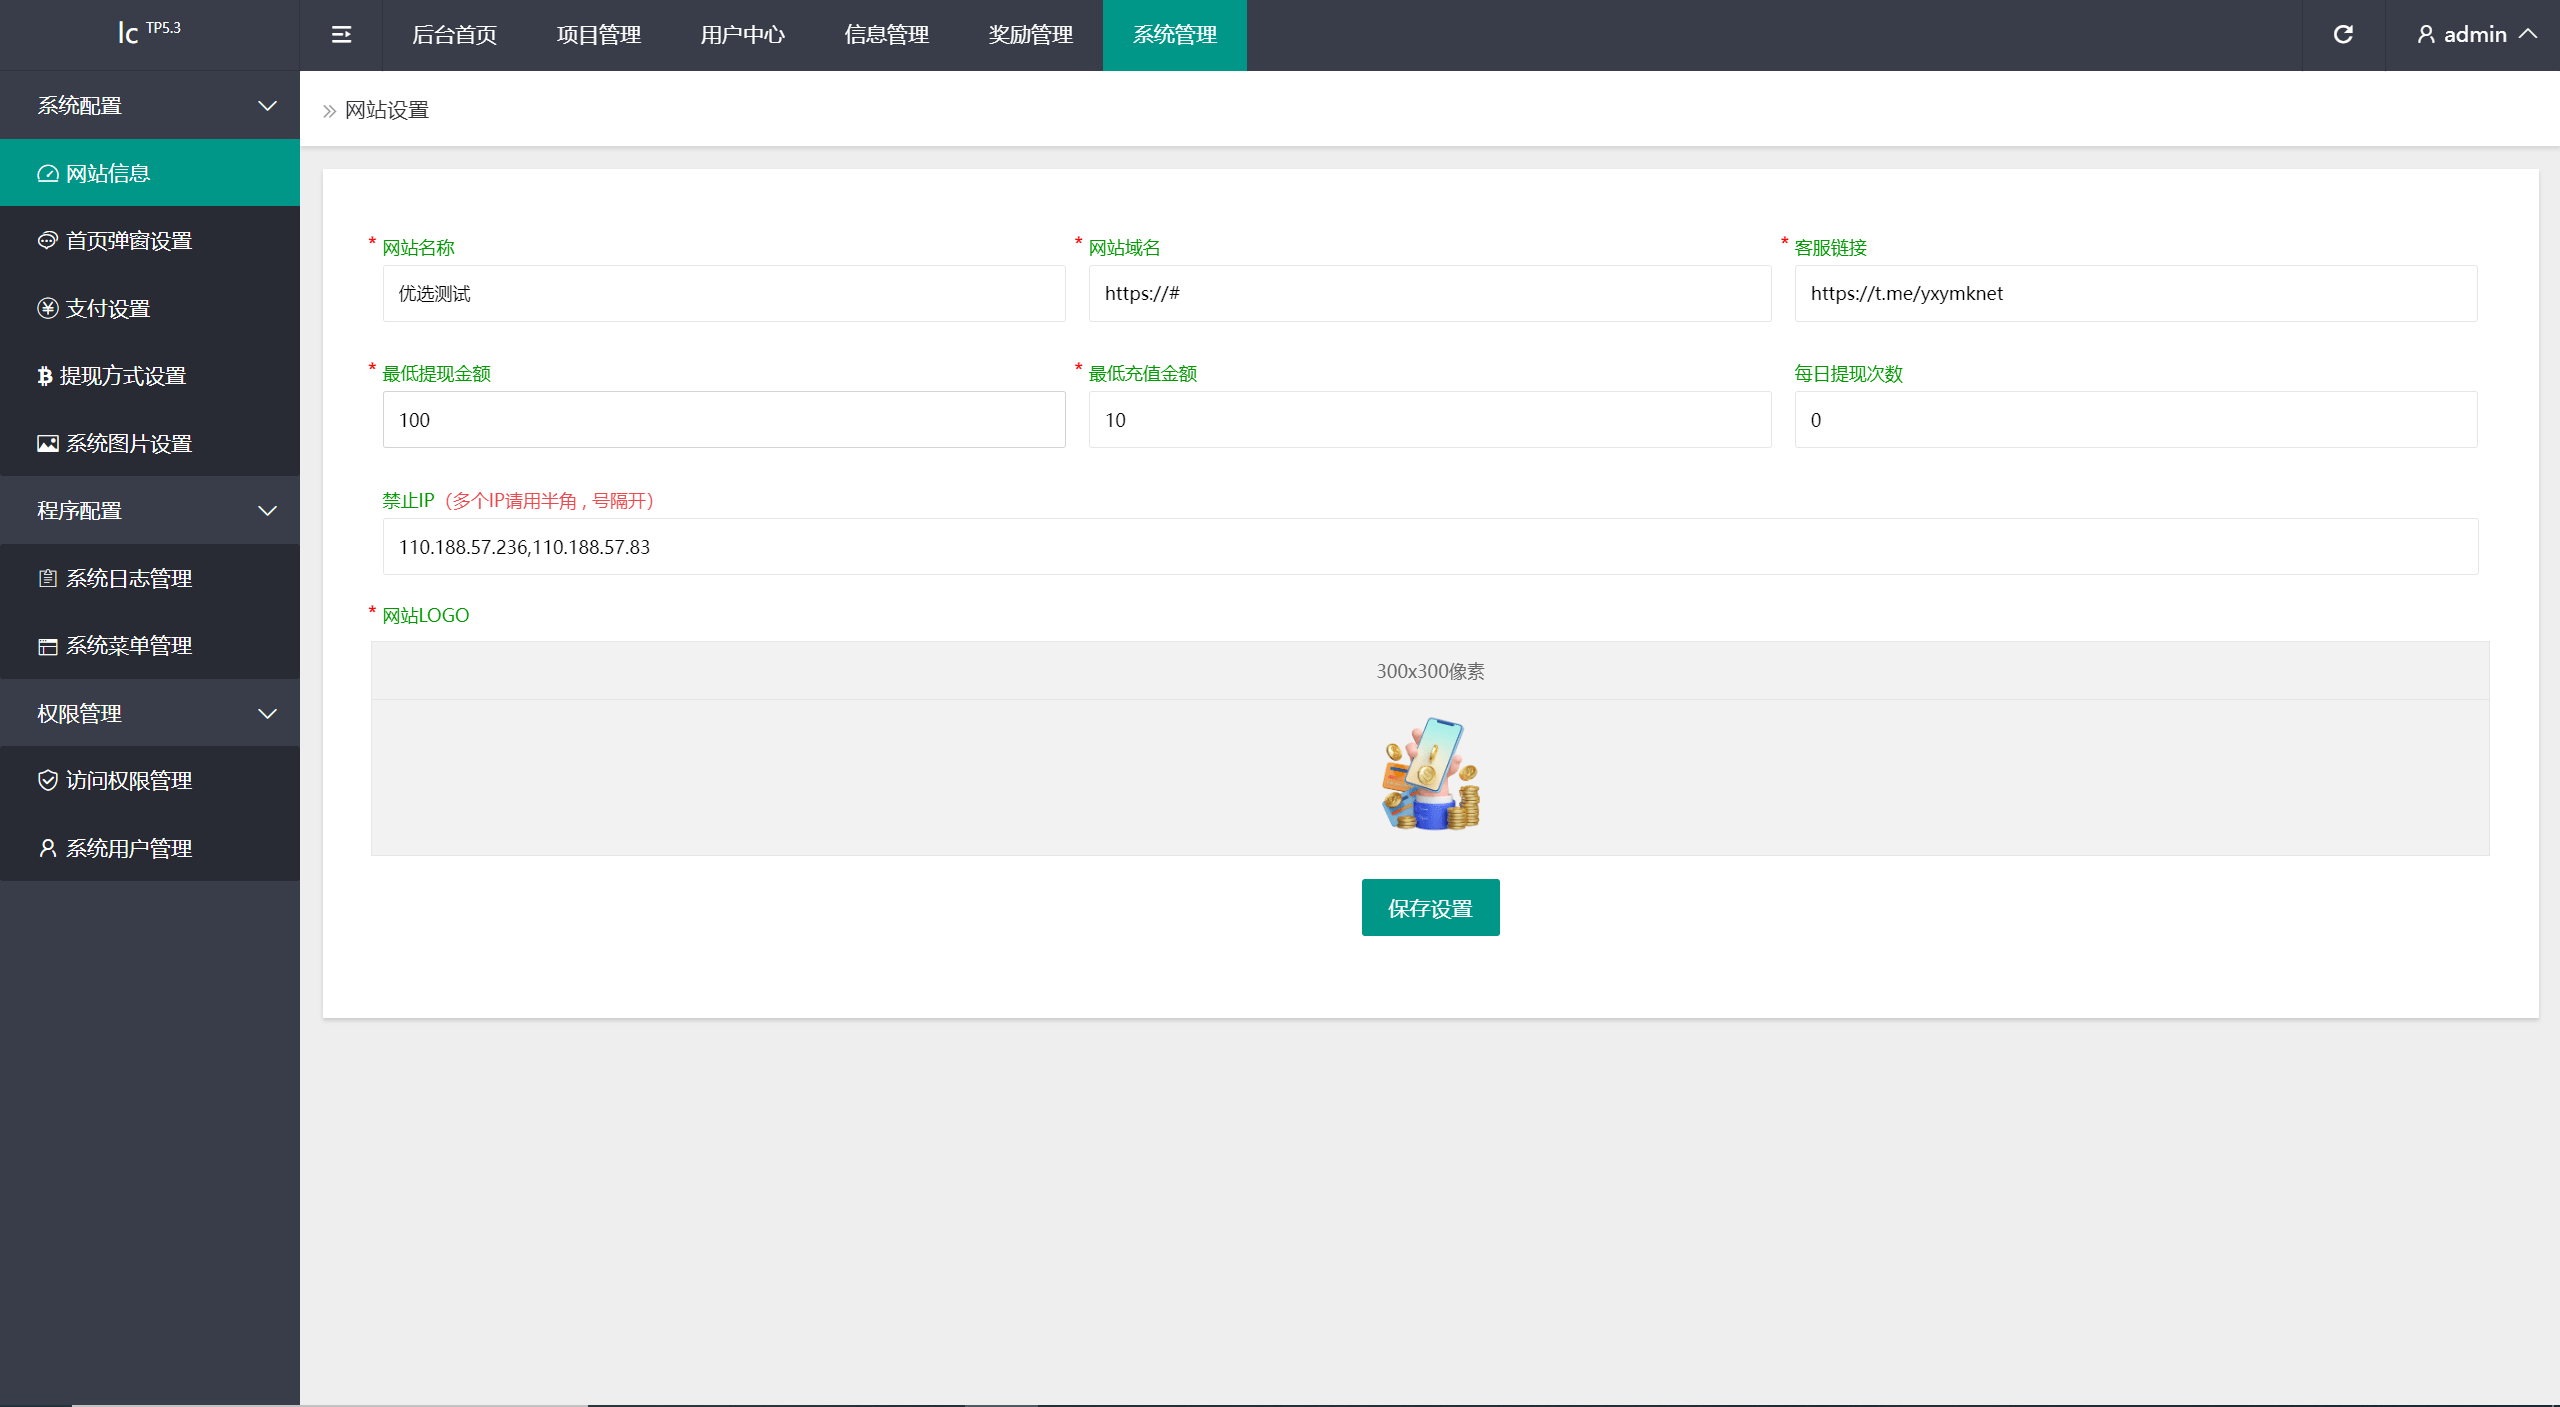Open 系统图片设置 in sidebar
2560x1407 pixels.
pyautogui.click(x=128, y=443)
